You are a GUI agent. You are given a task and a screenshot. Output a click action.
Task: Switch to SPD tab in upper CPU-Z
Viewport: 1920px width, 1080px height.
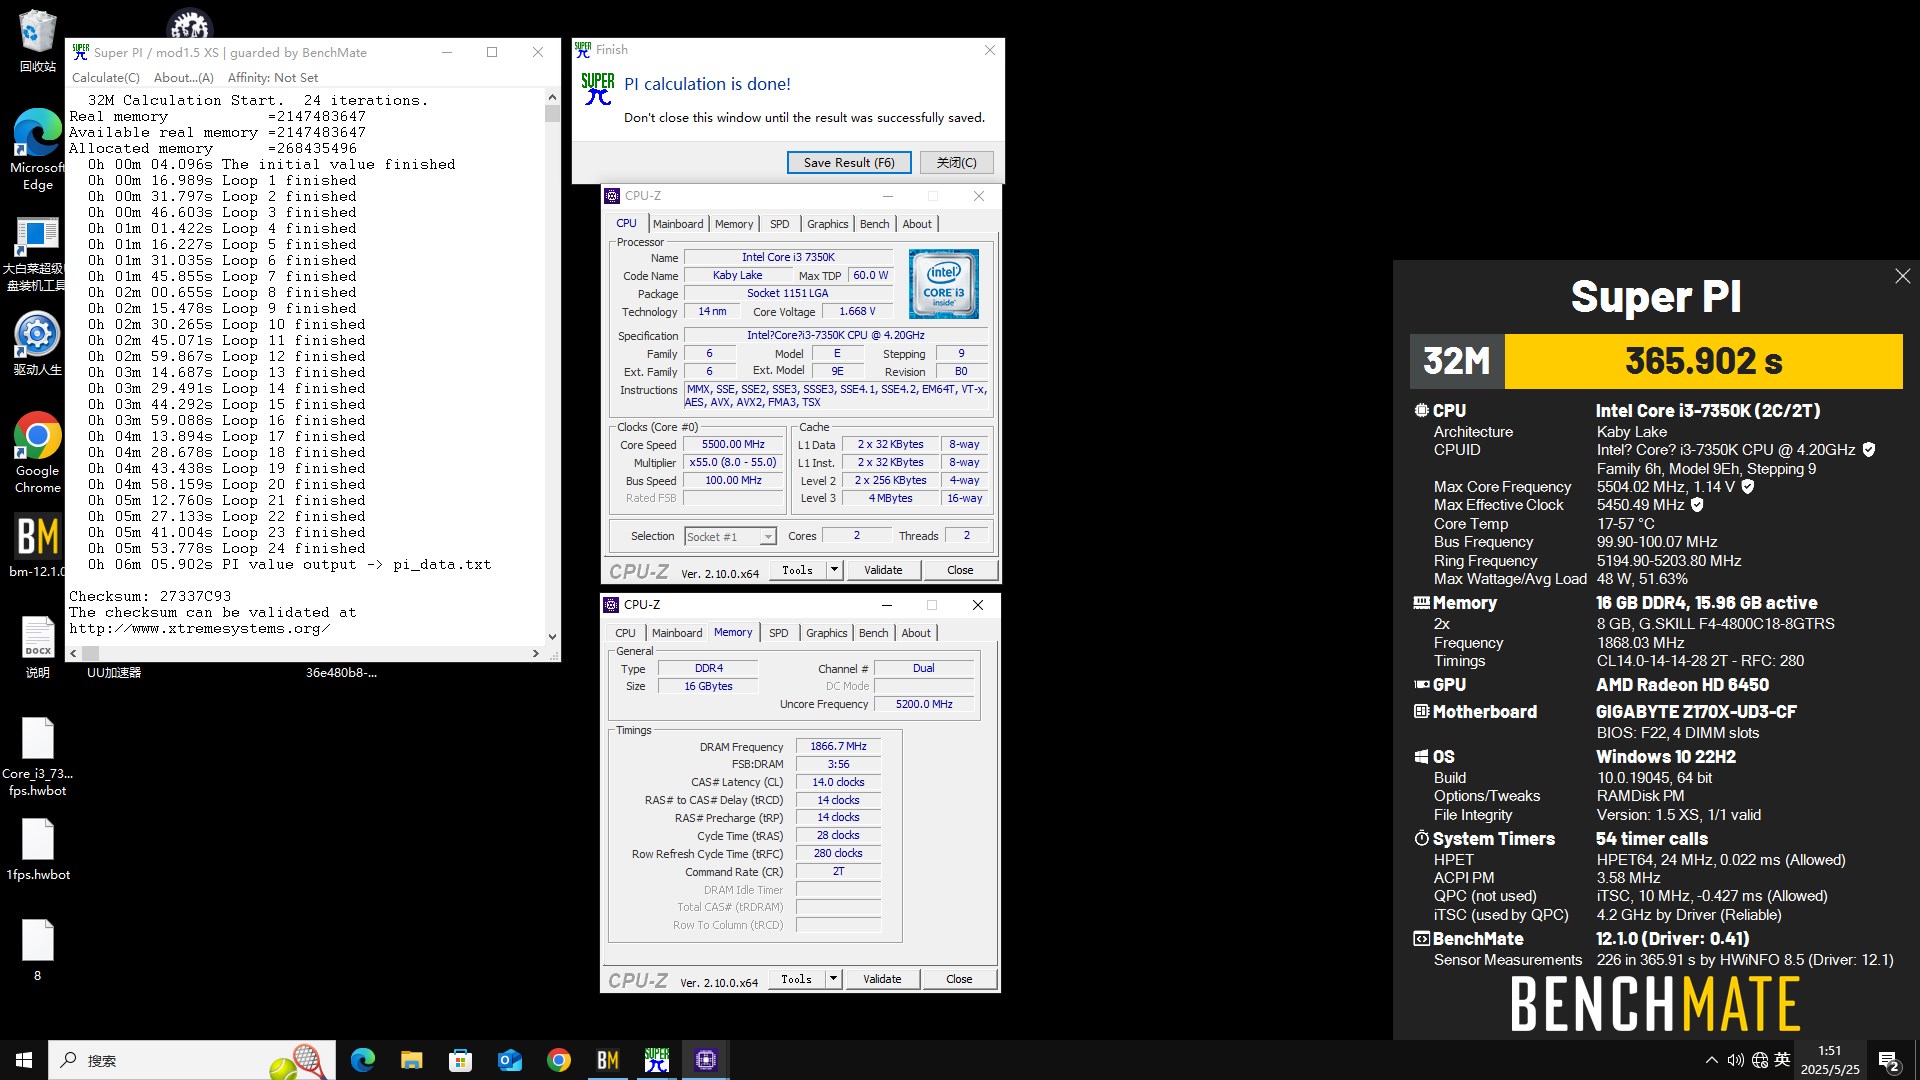click(780, 224)
